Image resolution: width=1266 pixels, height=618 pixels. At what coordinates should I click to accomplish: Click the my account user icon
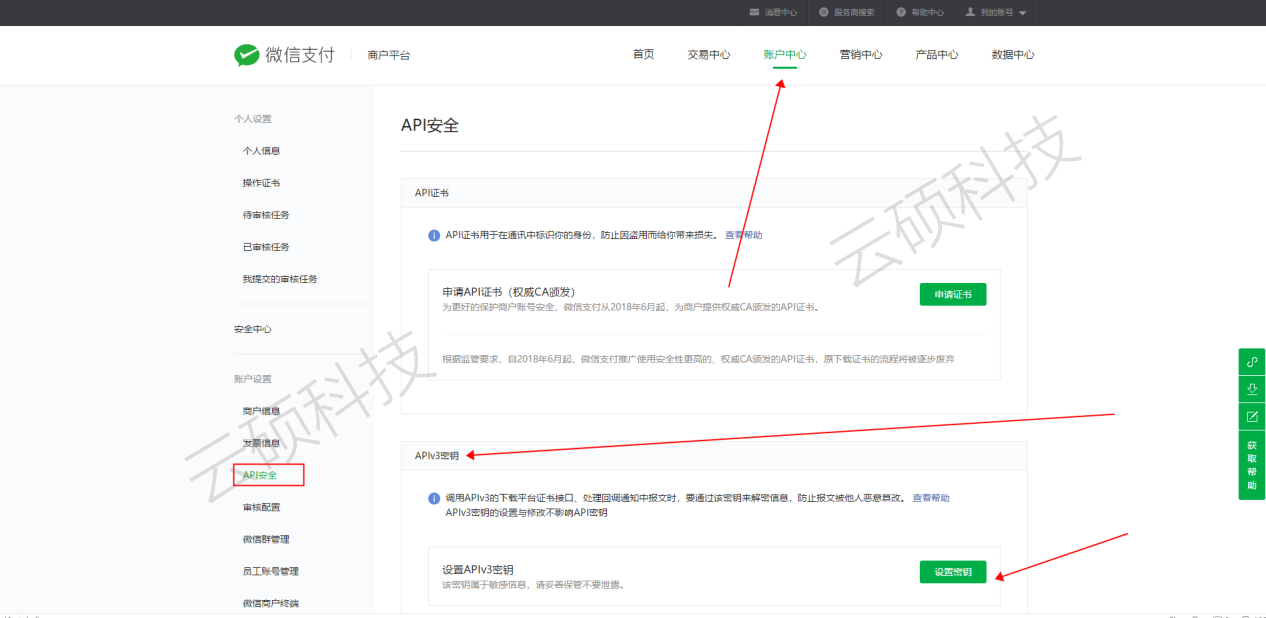[970, 12]
